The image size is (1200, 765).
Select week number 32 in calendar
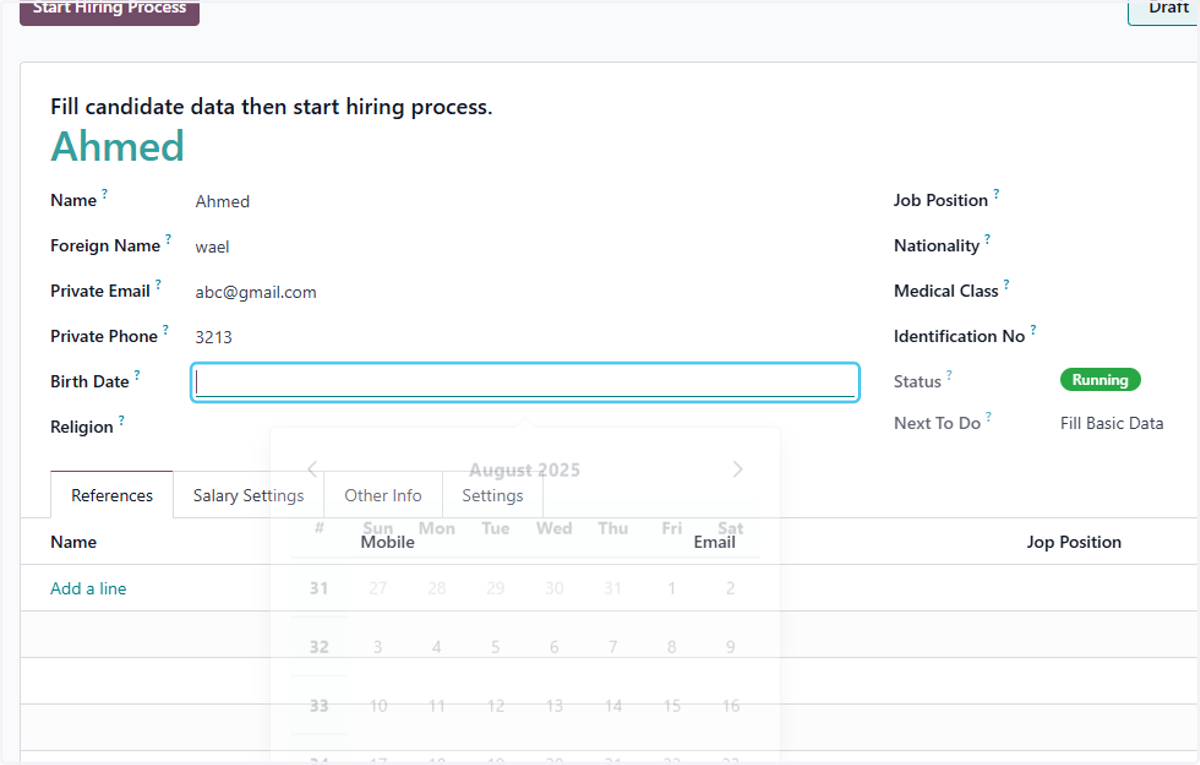pyautogui.click(x=319, y=647)
